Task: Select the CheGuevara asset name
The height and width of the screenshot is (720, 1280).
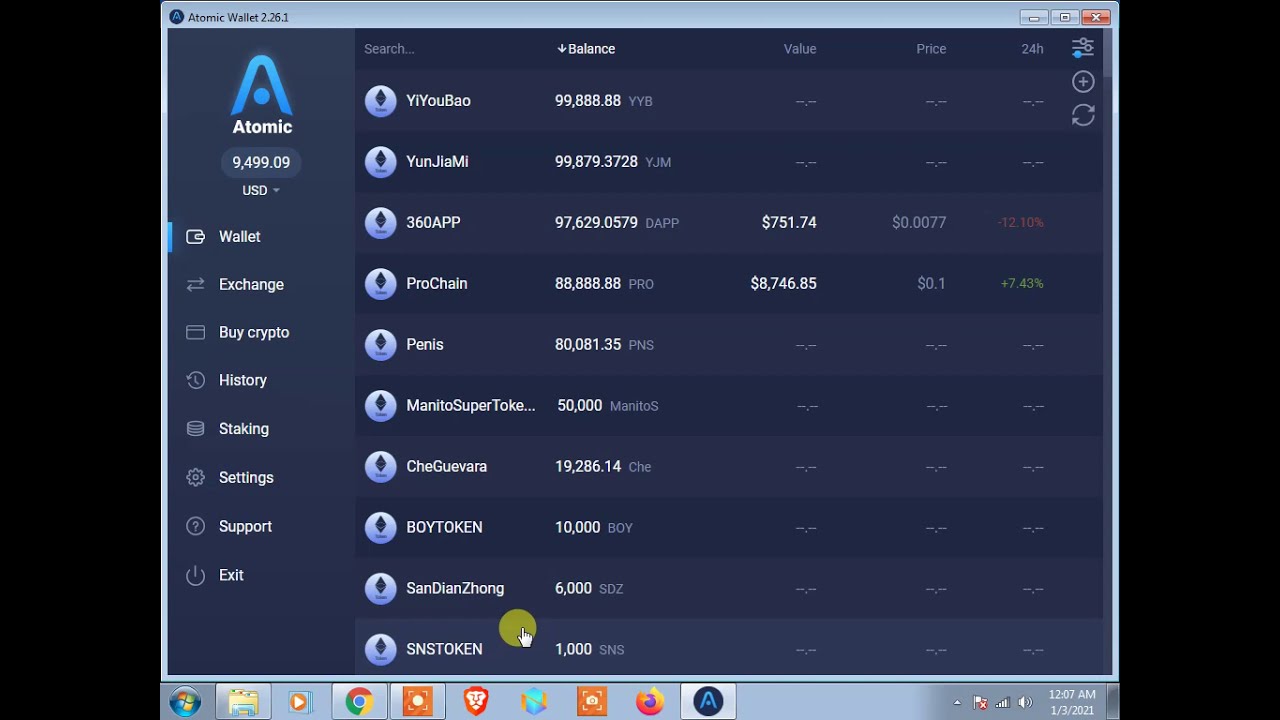Action: (446, 467)
